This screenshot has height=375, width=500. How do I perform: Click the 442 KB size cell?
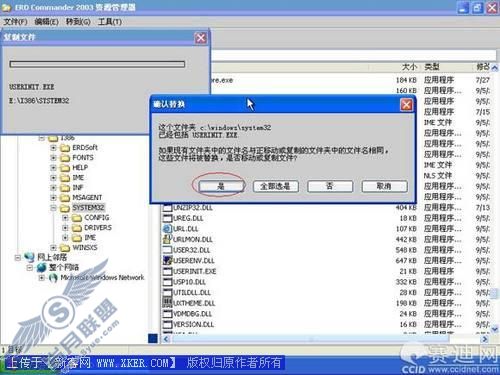[x=406, y=239]
